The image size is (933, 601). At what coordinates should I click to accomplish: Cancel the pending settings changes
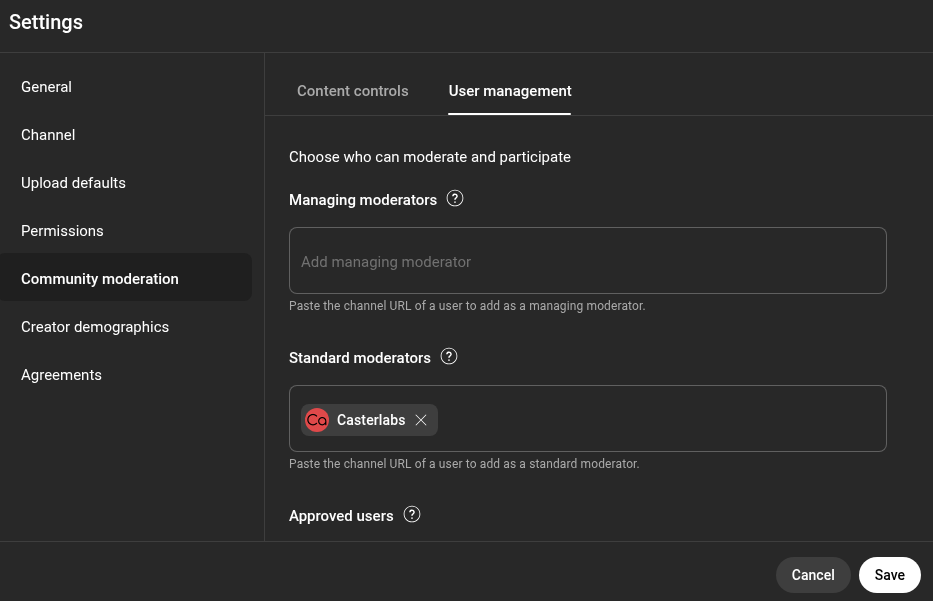[x=812, y=575]
